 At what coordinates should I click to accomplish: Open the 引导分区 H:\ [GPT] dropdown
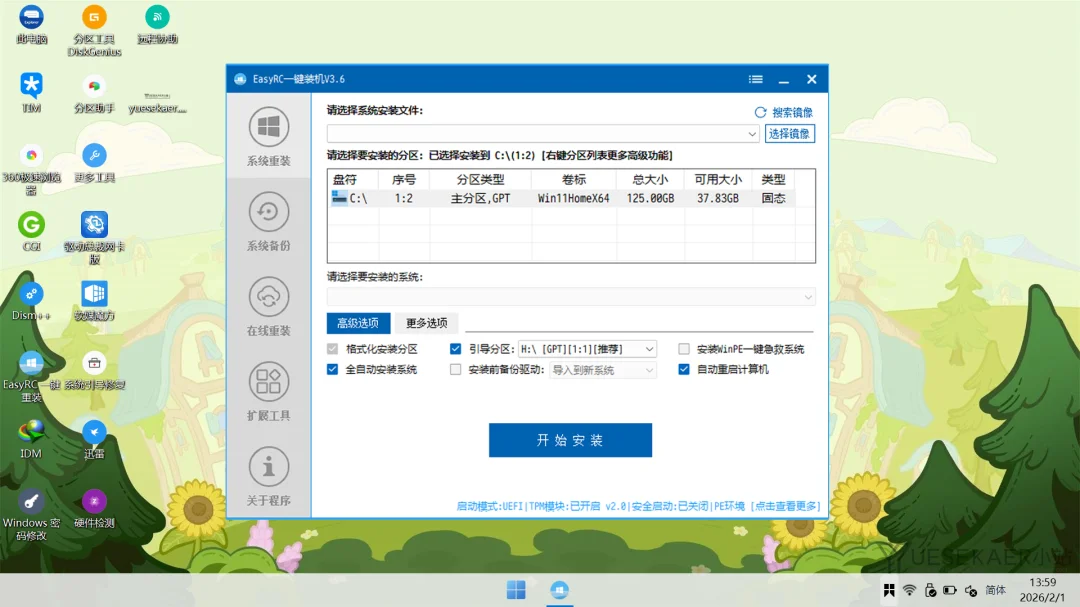[588, 349]
